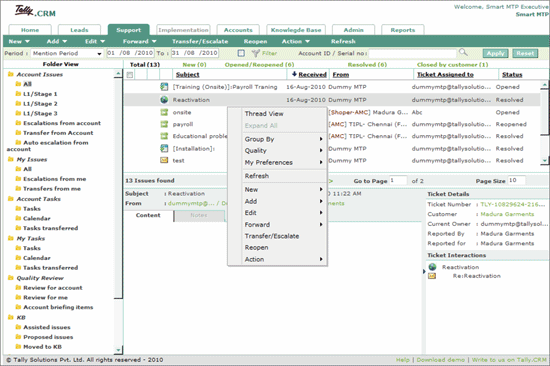The height and width of the screenshot is (366, 550).
Task: Choose Thread View from context menu
Action: click(x=283, y=114)
